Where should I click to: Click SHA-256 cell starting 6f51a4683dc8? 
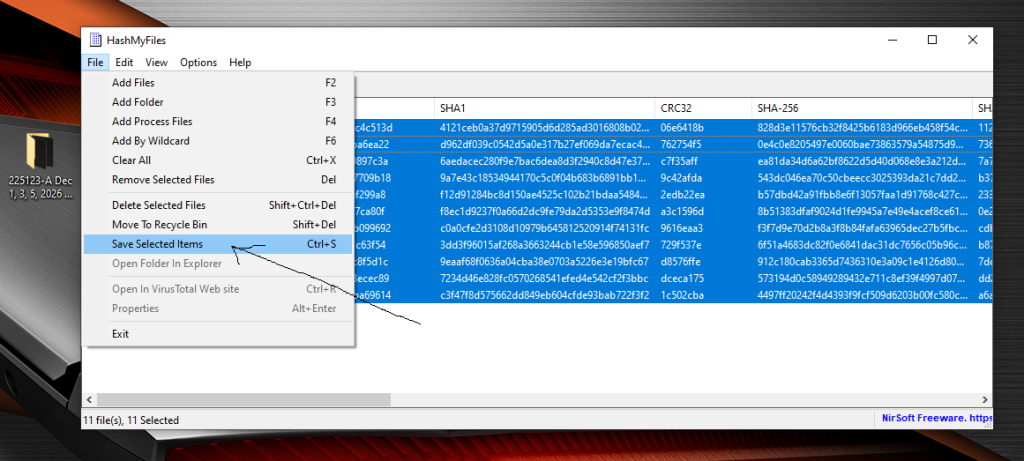tap(862, 245)
